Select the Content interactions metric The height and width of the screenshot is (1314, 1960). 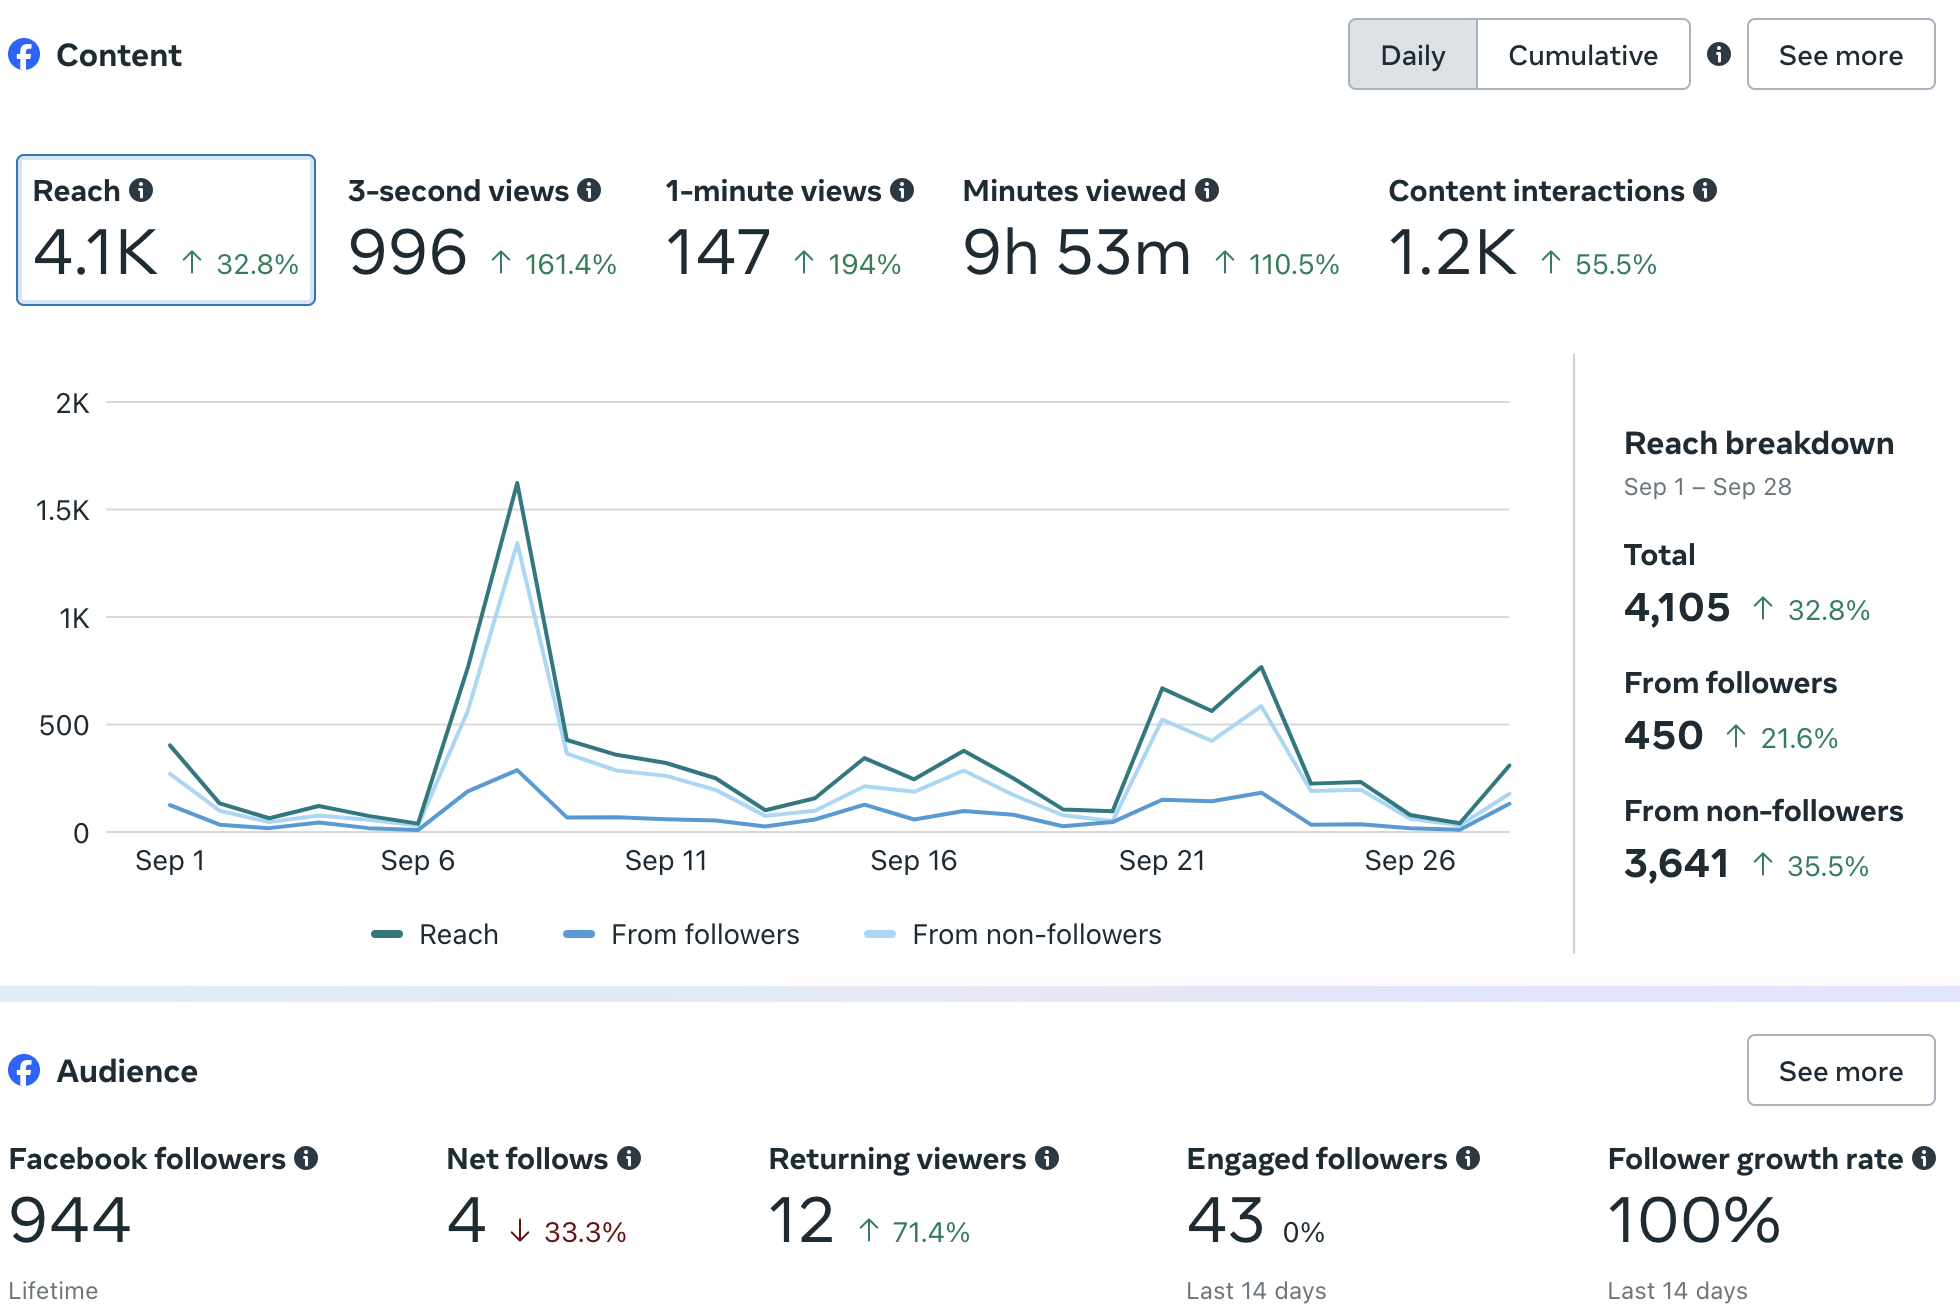pos(1552,230)
